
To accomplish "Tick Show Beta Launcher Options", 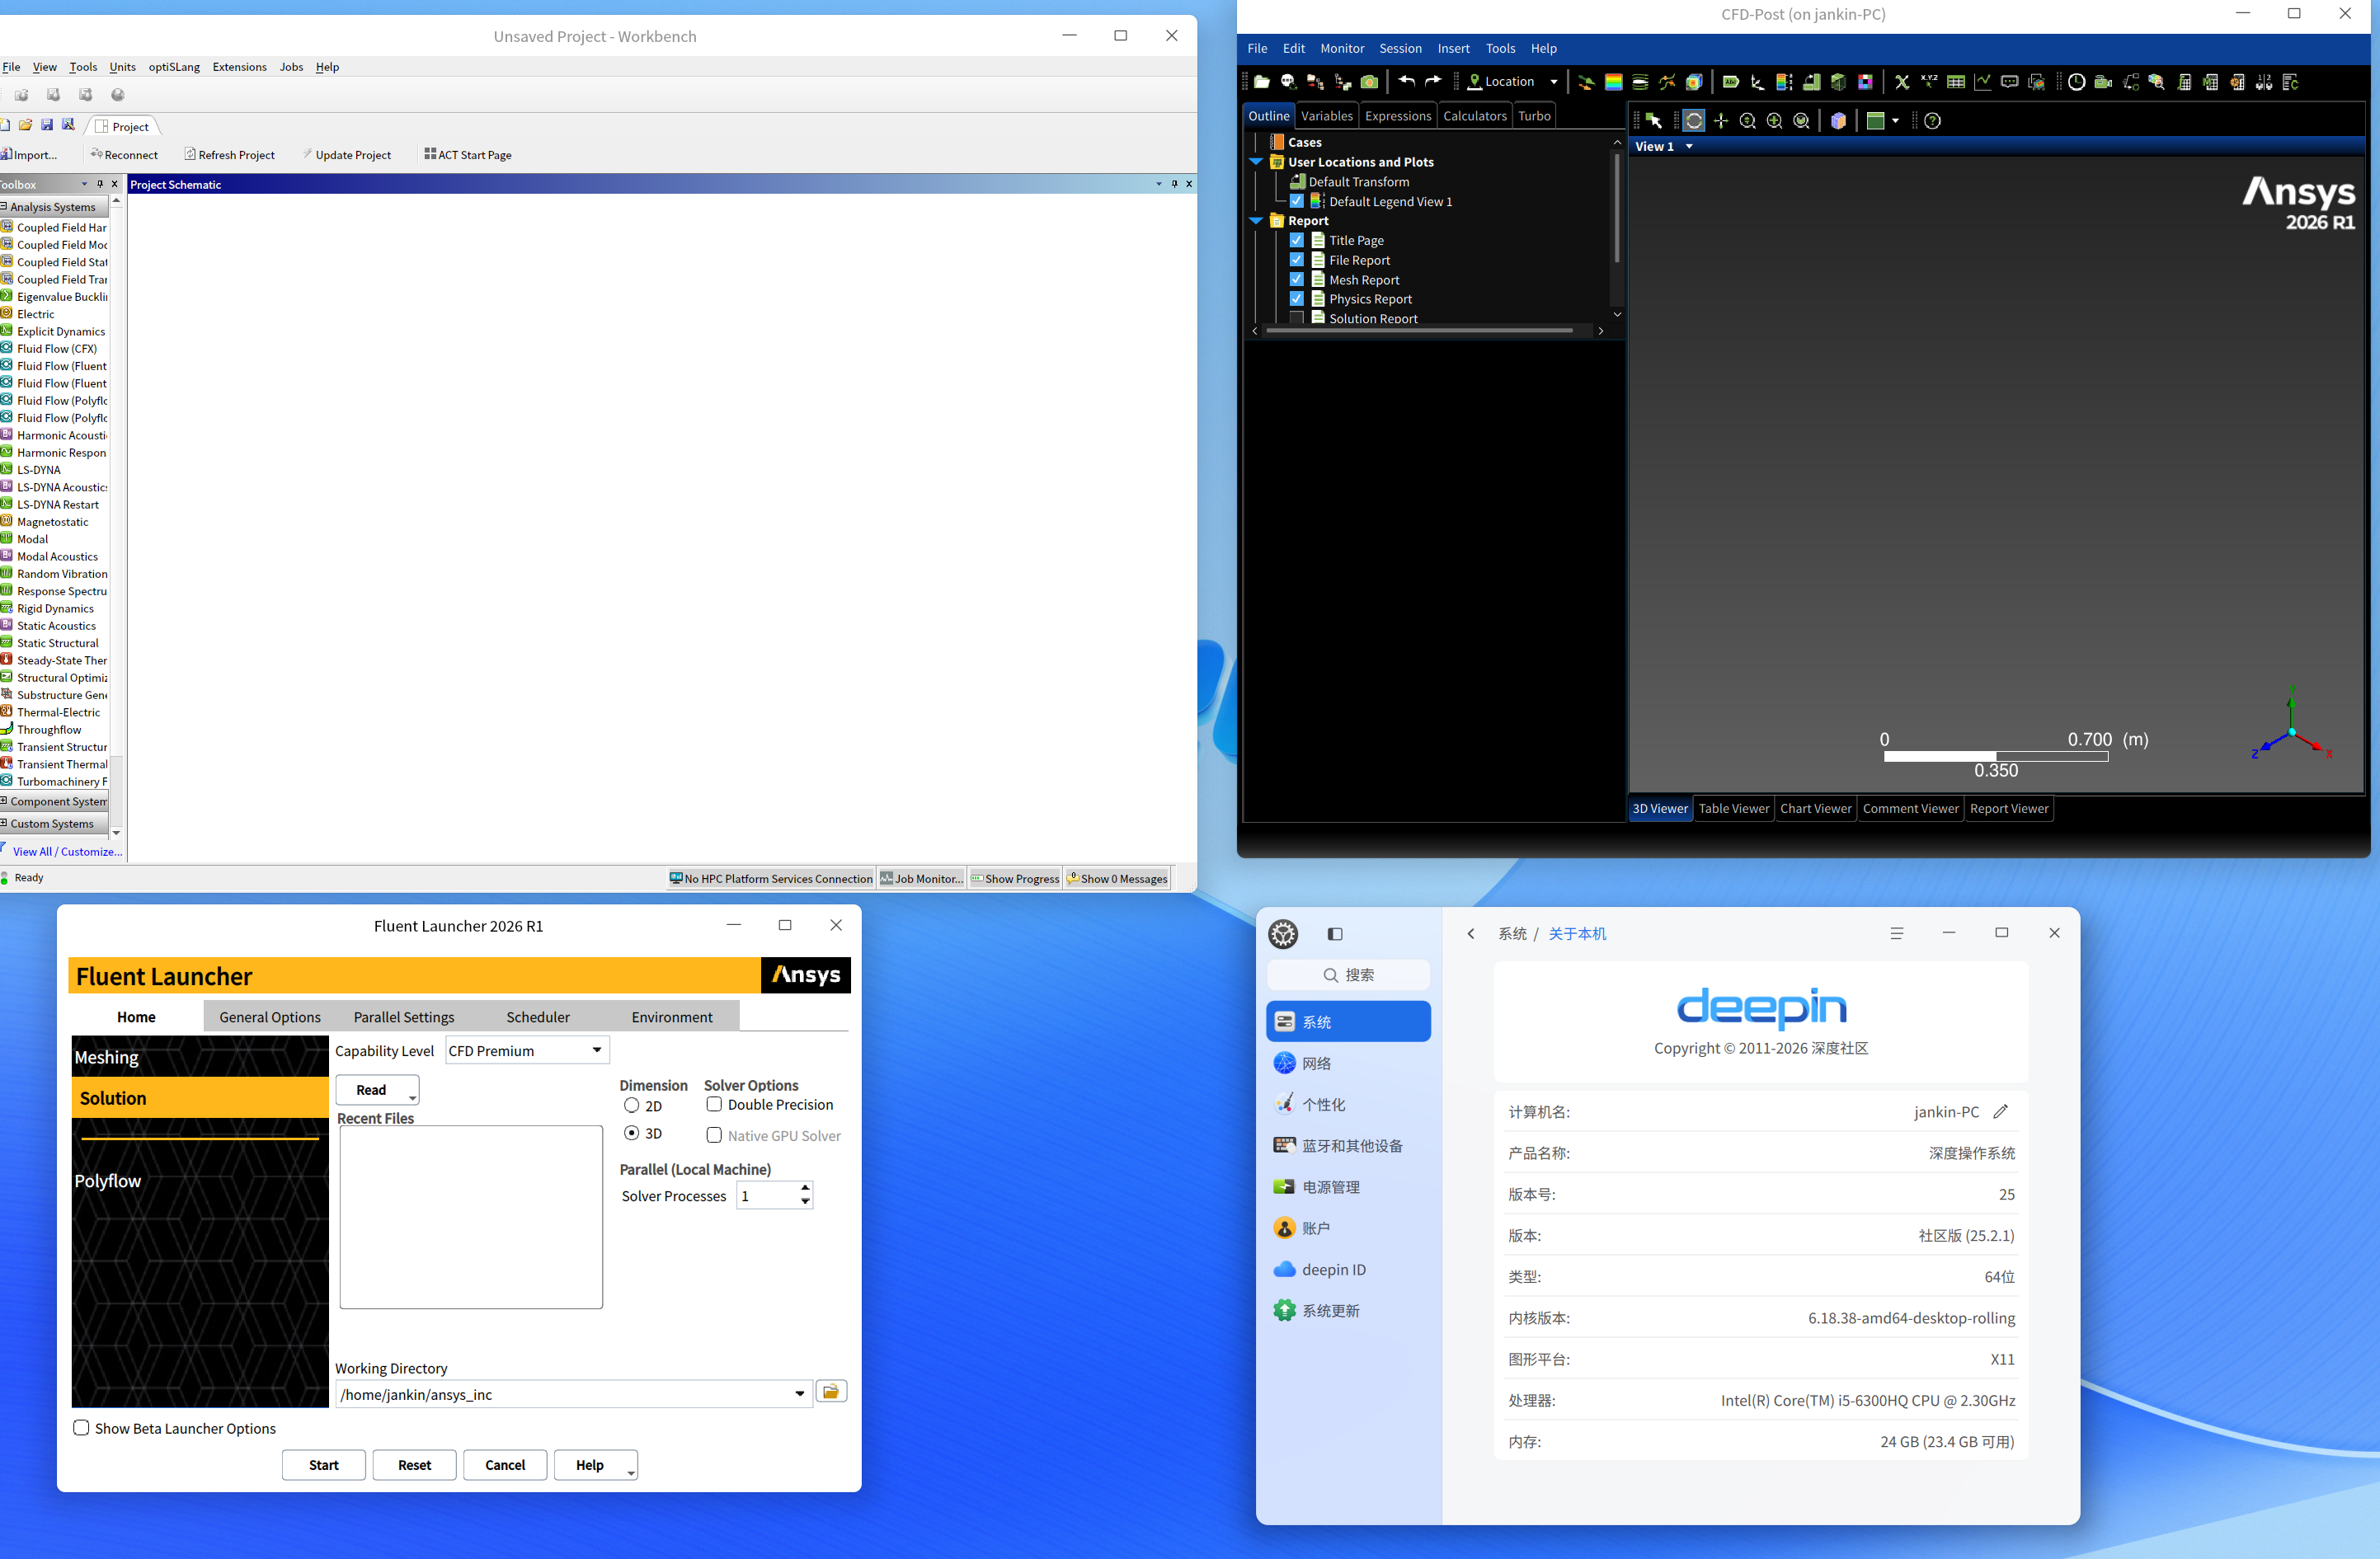I will click(x=81, y=1427).
